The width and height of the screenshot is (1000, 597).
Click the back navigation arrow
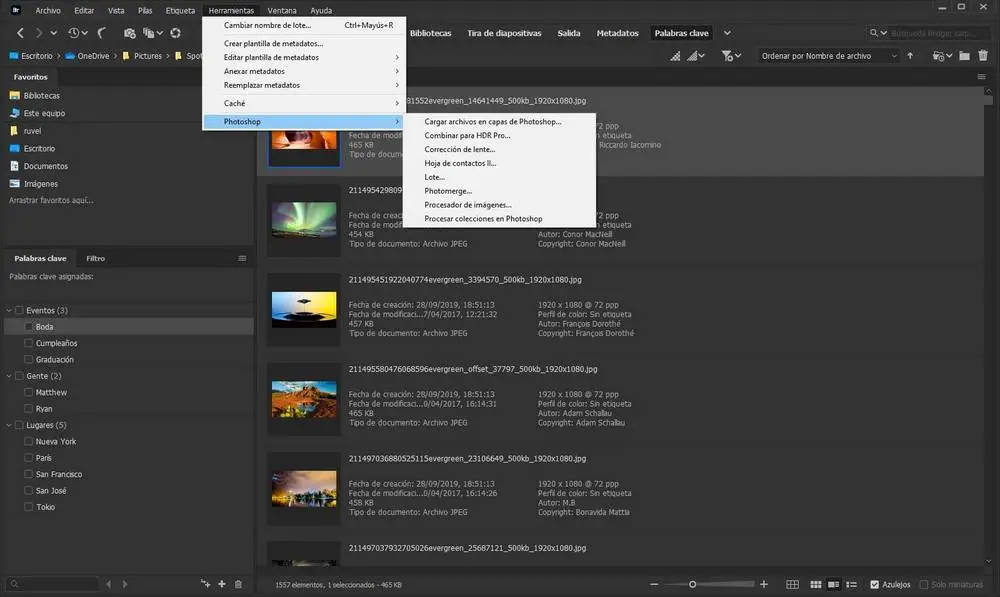(20, 33)
